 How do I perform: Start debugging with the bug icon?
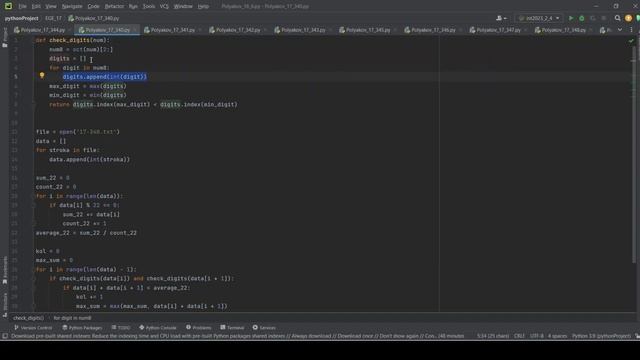click(582, 18)
